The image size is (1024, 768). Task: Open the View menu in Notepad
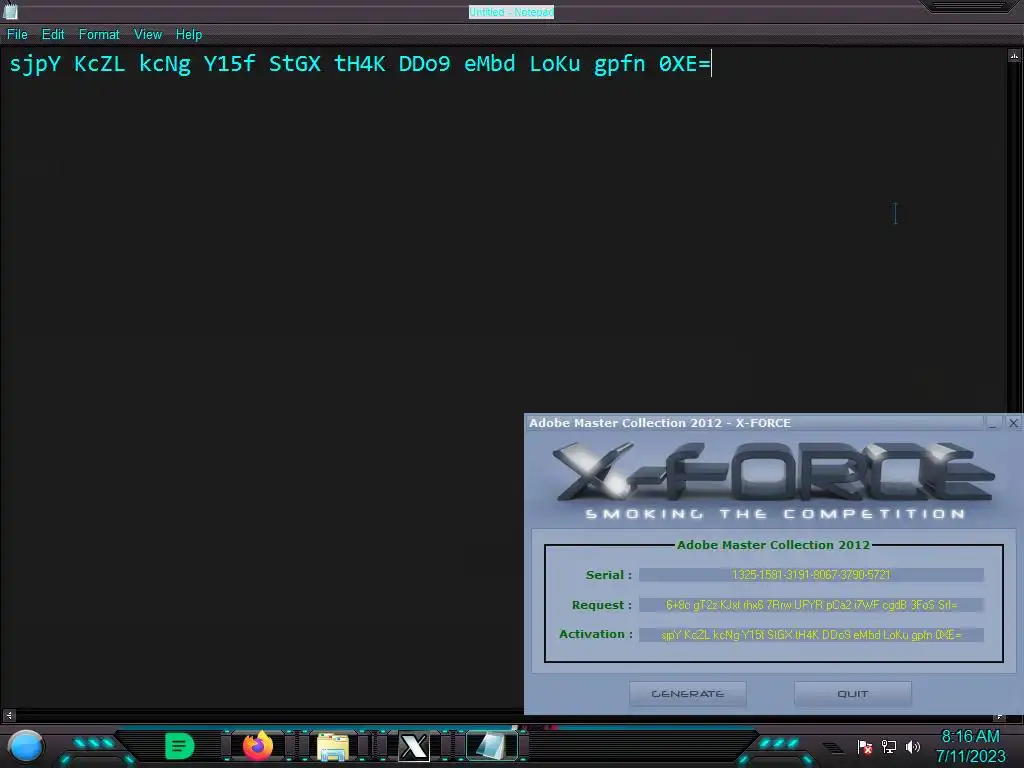click(148, 35)
